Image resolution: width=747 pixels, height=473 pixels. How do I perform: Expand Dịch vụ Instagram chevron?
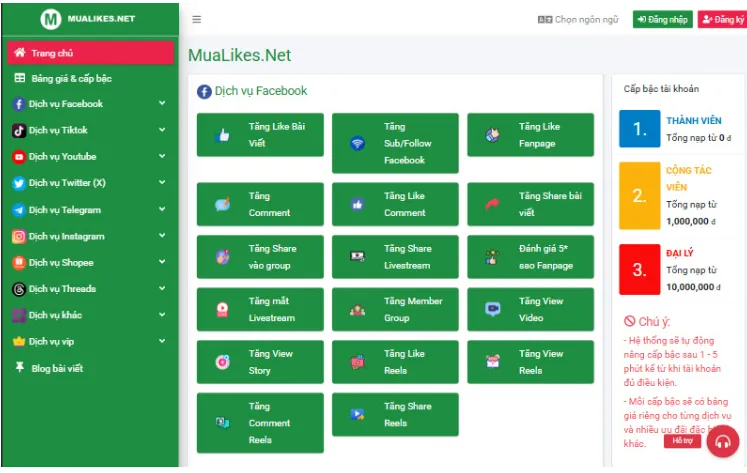click(x=162, y=235)
